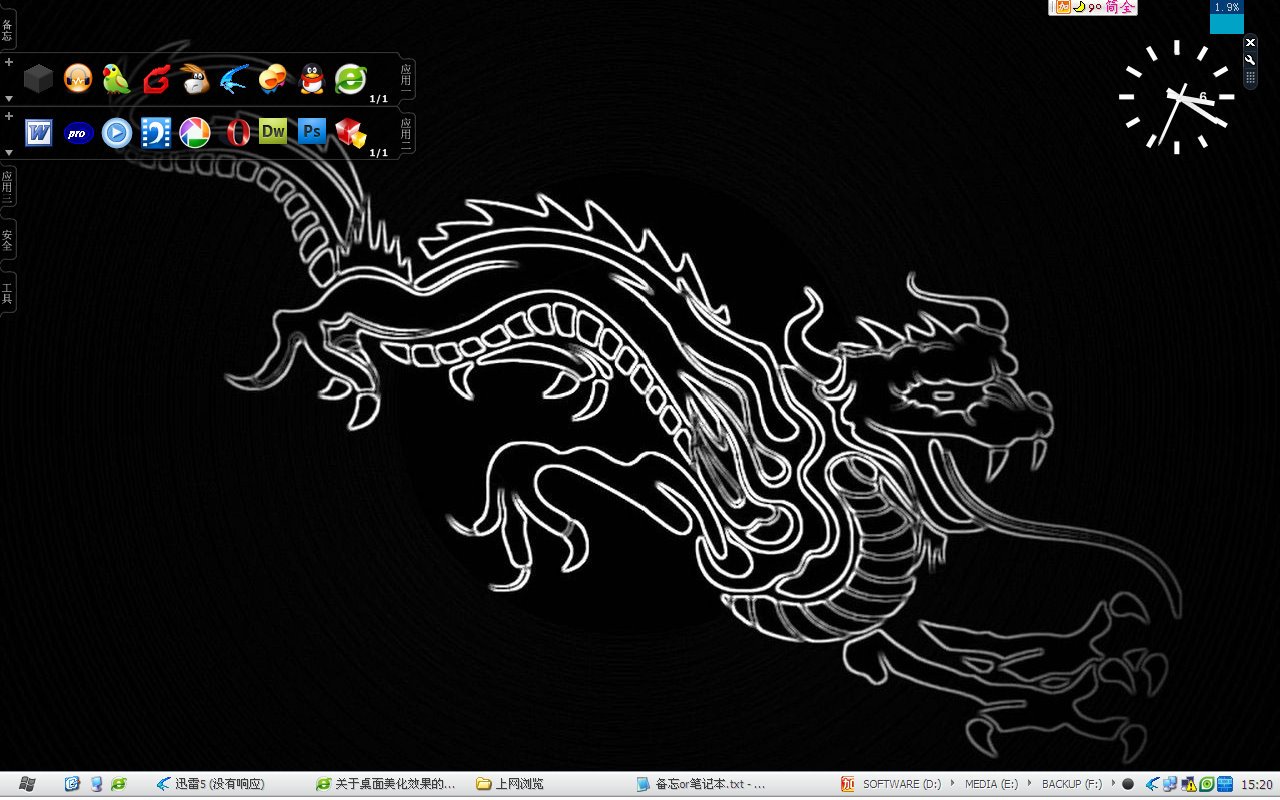This screenshot has width=1280, height=800.
Task: Open Microsoft Word from the dock
Action: click(39, 132)
